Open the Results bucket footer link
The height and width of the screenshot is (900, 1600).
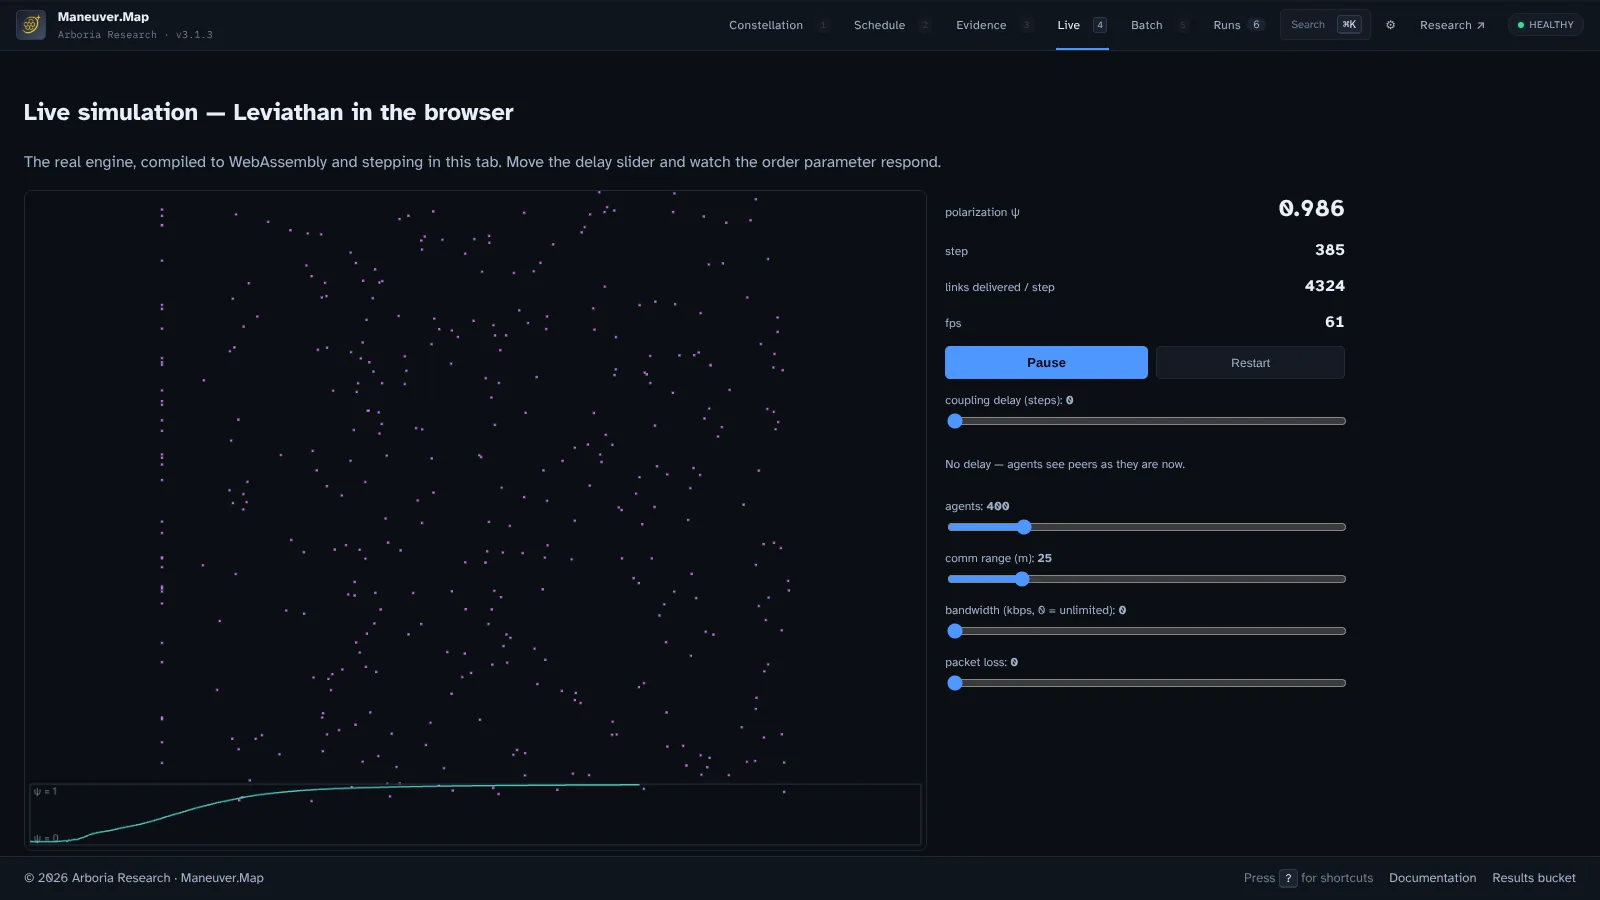click(x=1534, y=878)
